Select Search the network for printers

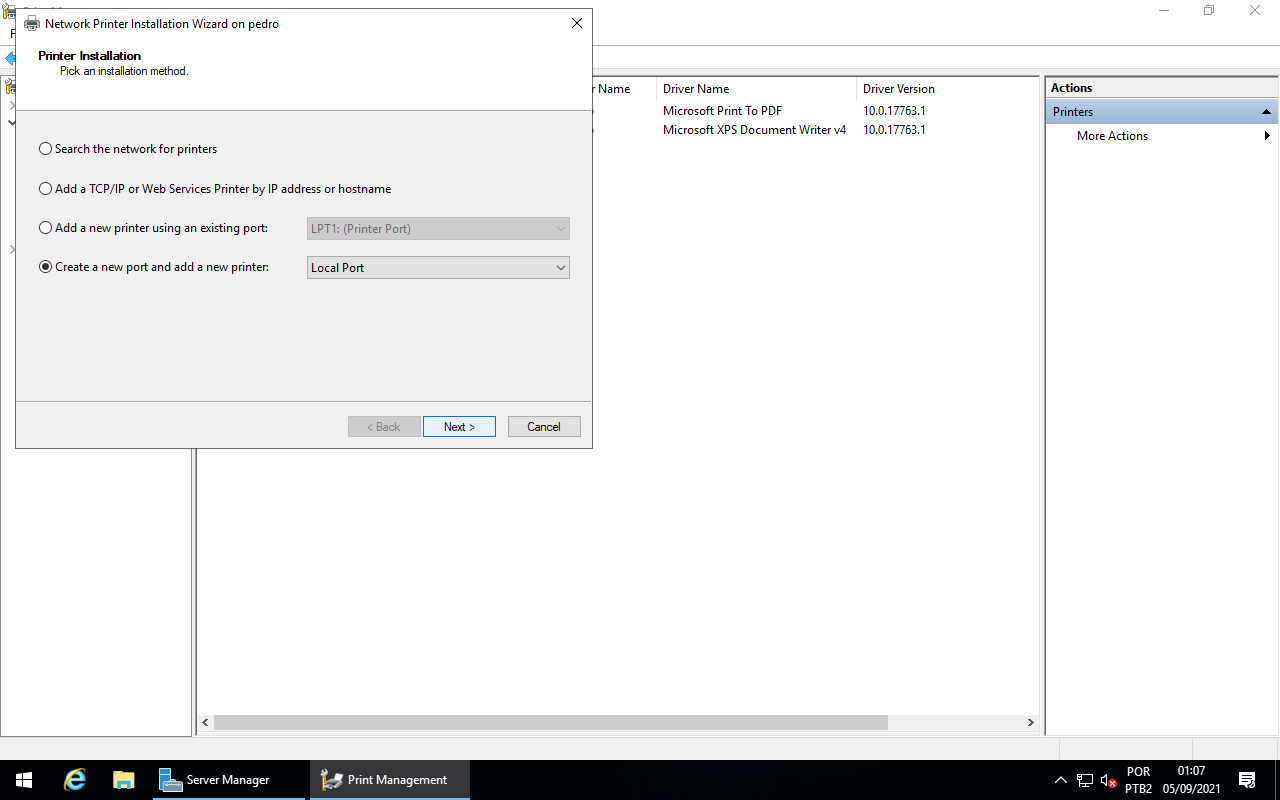45,149
